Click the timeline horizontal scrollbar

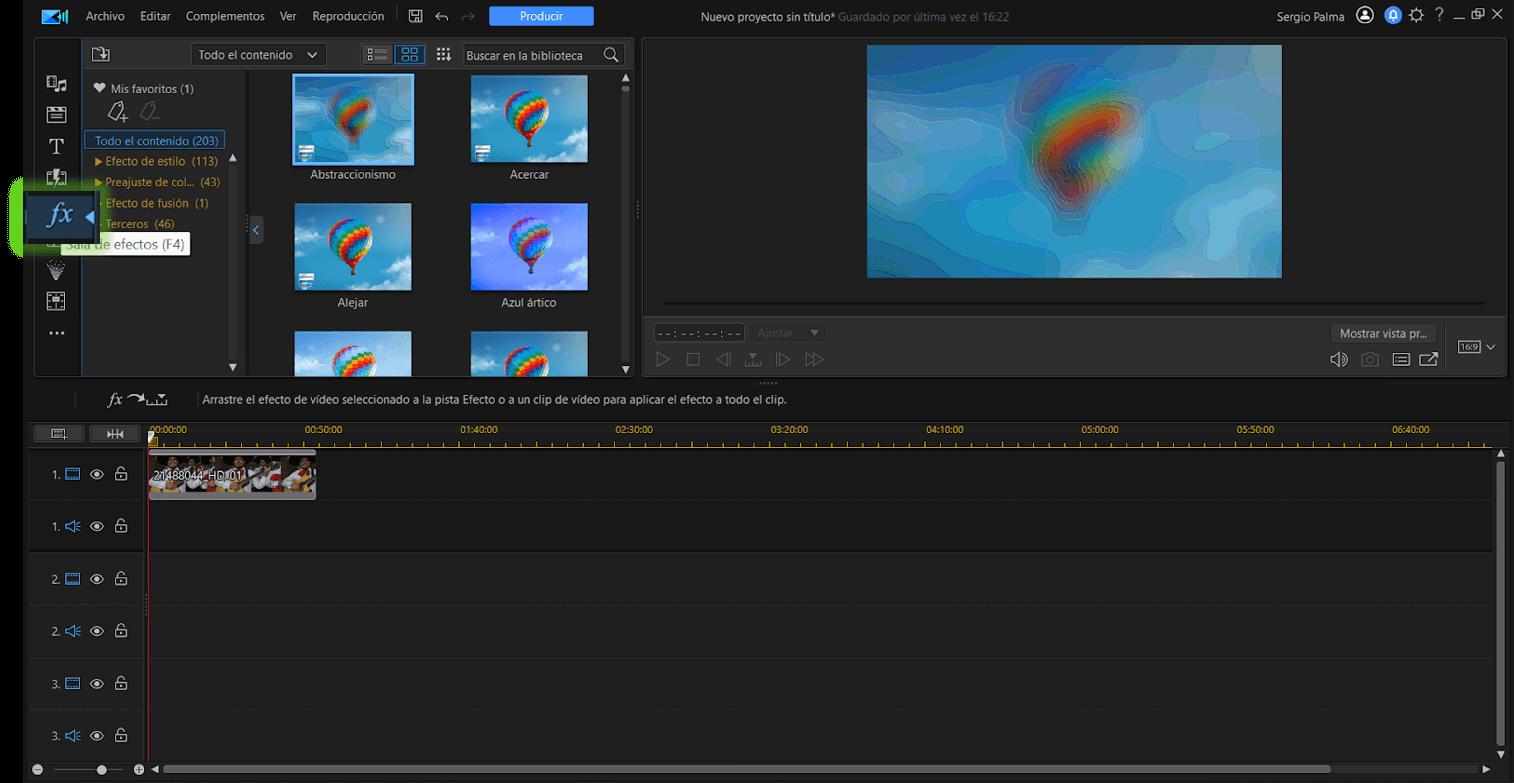coord(747,769)
